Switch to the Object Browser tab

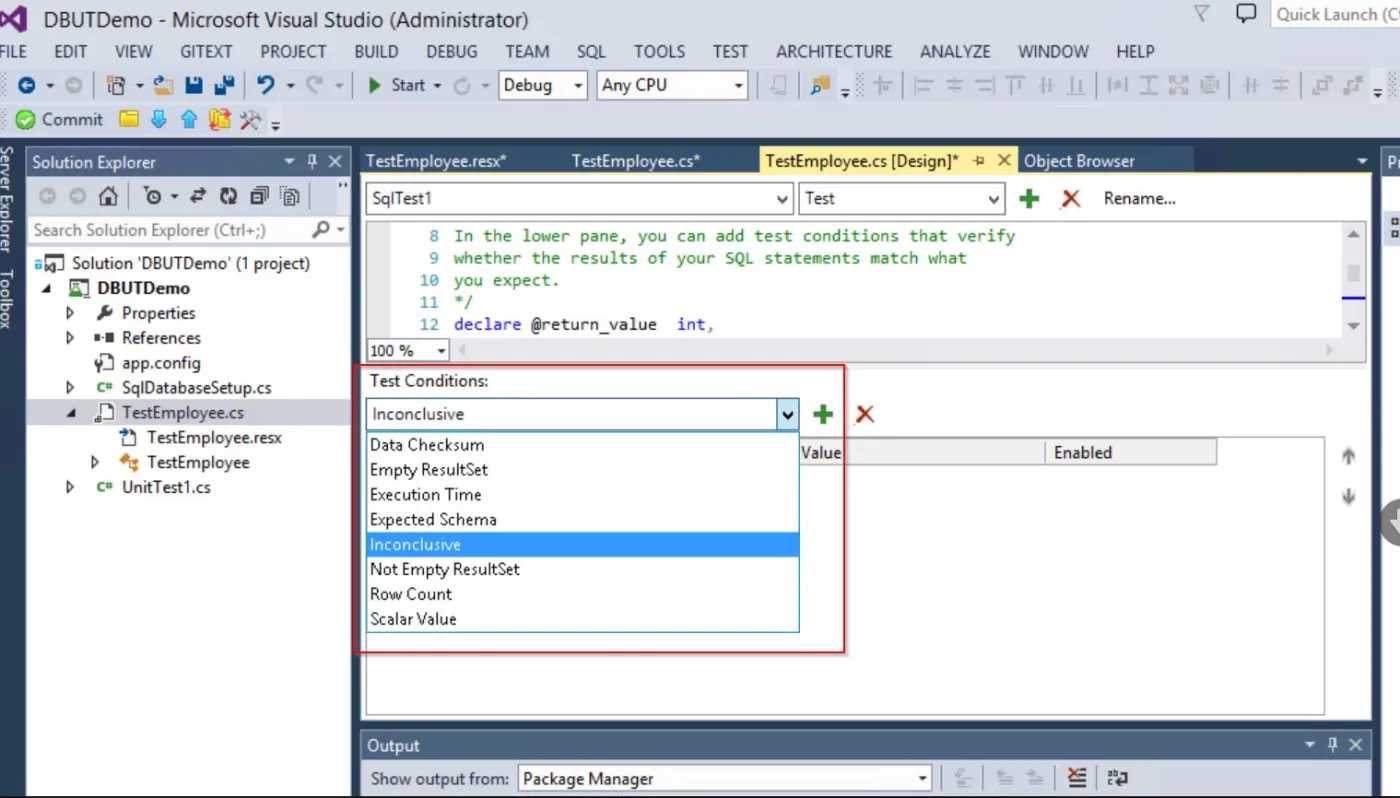click(1079, 161)
